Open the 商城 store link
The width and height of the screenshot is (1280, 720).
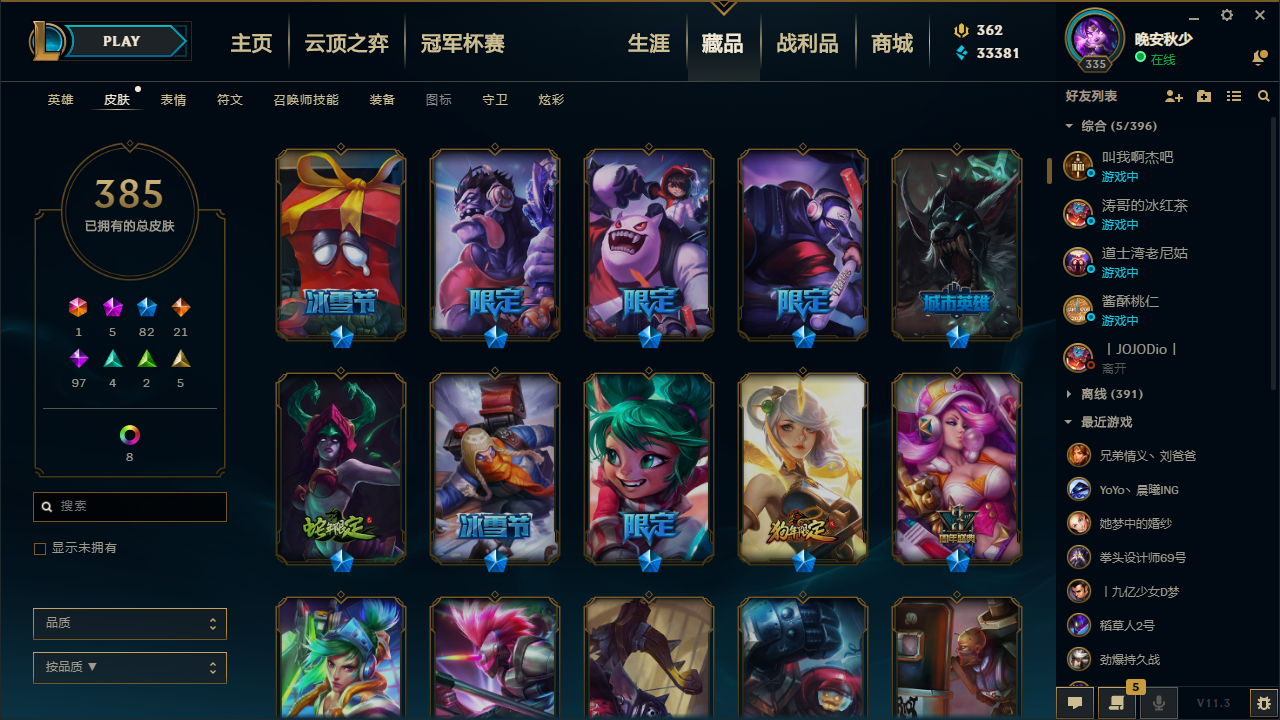[892, 43]
